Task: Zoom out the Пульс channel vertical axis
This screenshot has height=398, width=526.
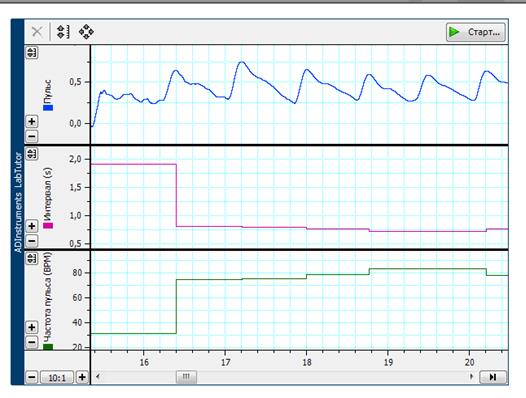Action: pos(32,137)
